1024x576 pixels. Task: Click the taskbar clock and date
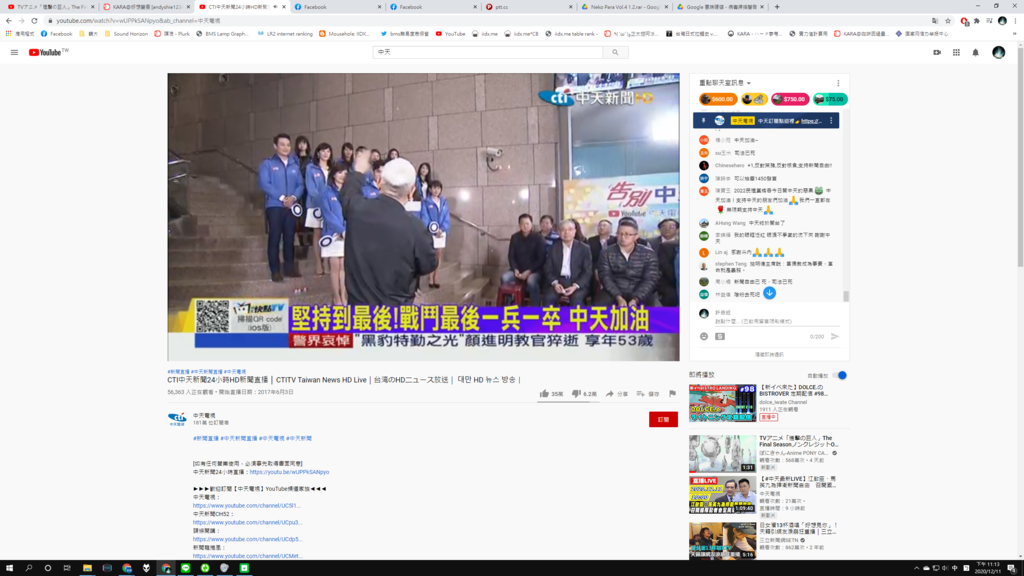988,568
